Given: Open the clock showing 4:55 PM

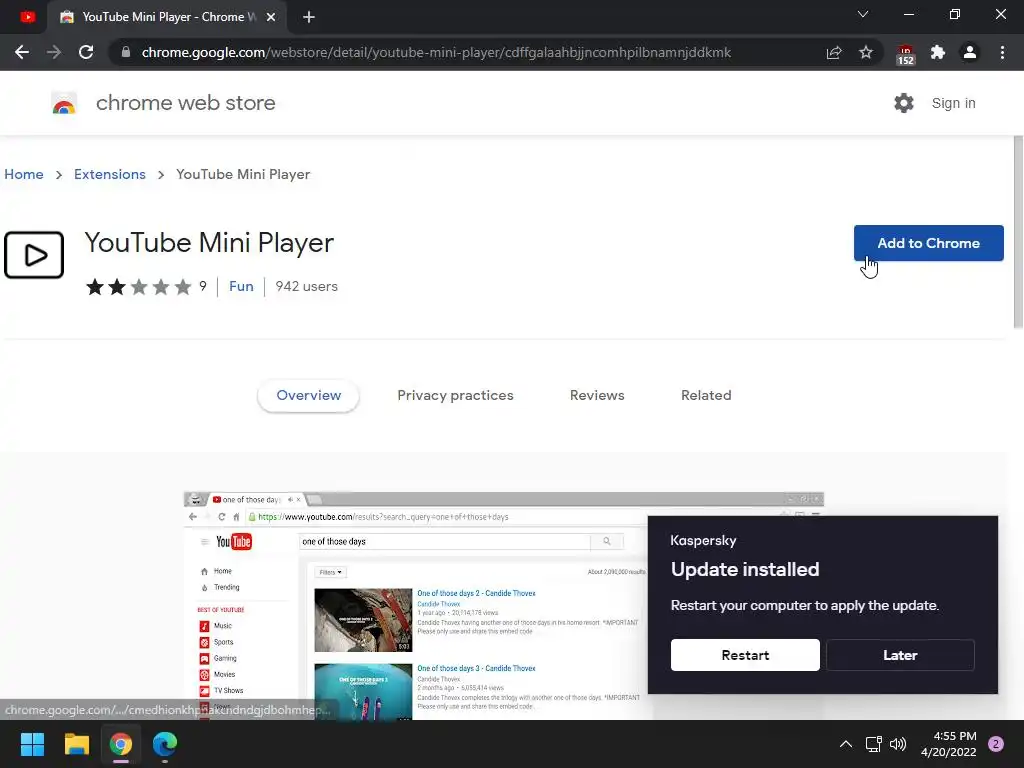Looking at the screenshot, I should pos(948,744).
